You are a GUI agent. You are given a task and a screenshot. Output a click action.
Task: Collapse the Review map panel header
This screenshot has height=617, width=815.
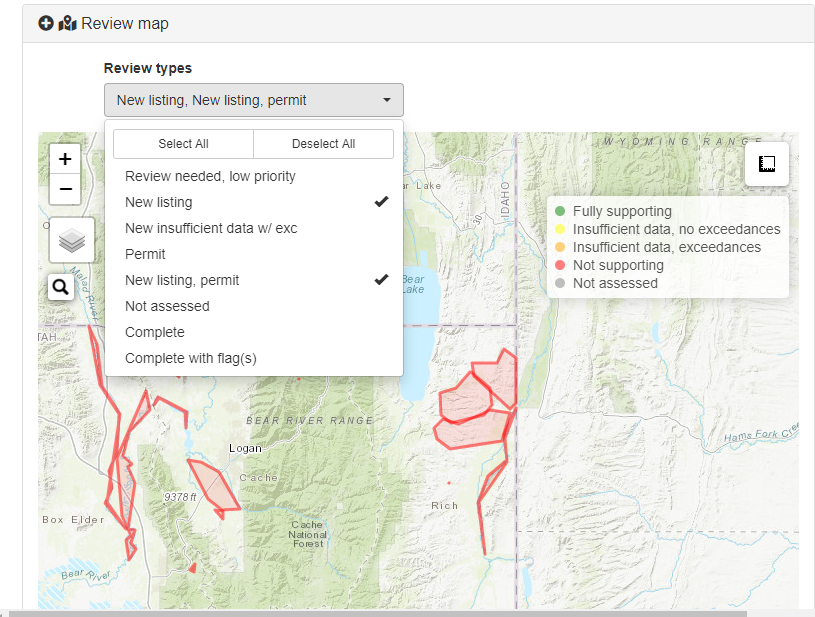(x=124, y=23)
